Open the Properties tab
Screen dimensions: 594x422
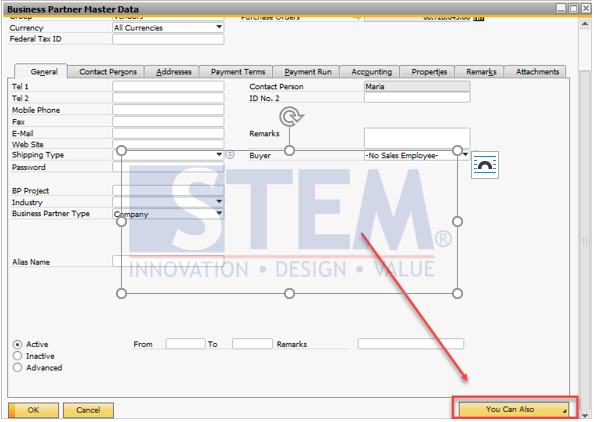point(429,72)
